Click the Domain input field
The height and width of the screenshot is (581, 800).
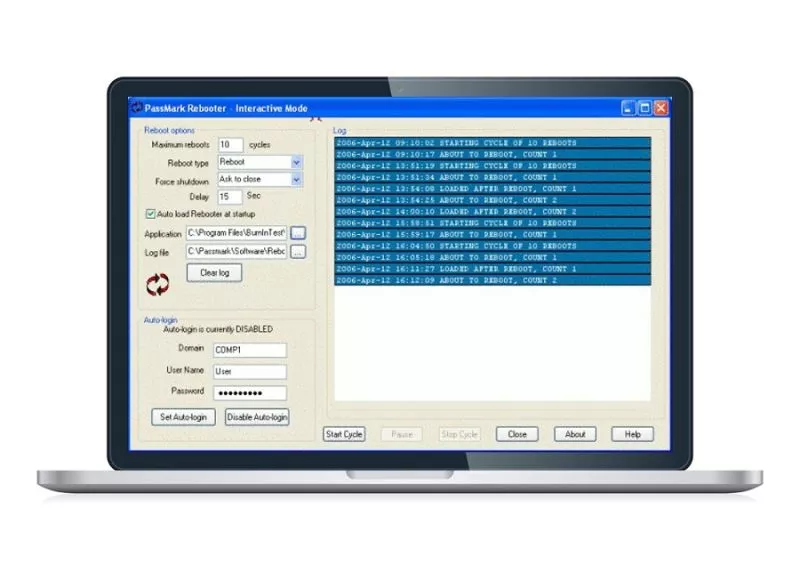[x=250, y=350]
